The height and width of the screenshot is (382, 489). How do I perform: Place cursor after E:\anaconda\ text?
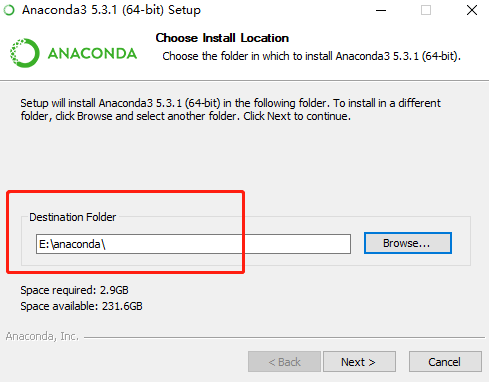106,244
